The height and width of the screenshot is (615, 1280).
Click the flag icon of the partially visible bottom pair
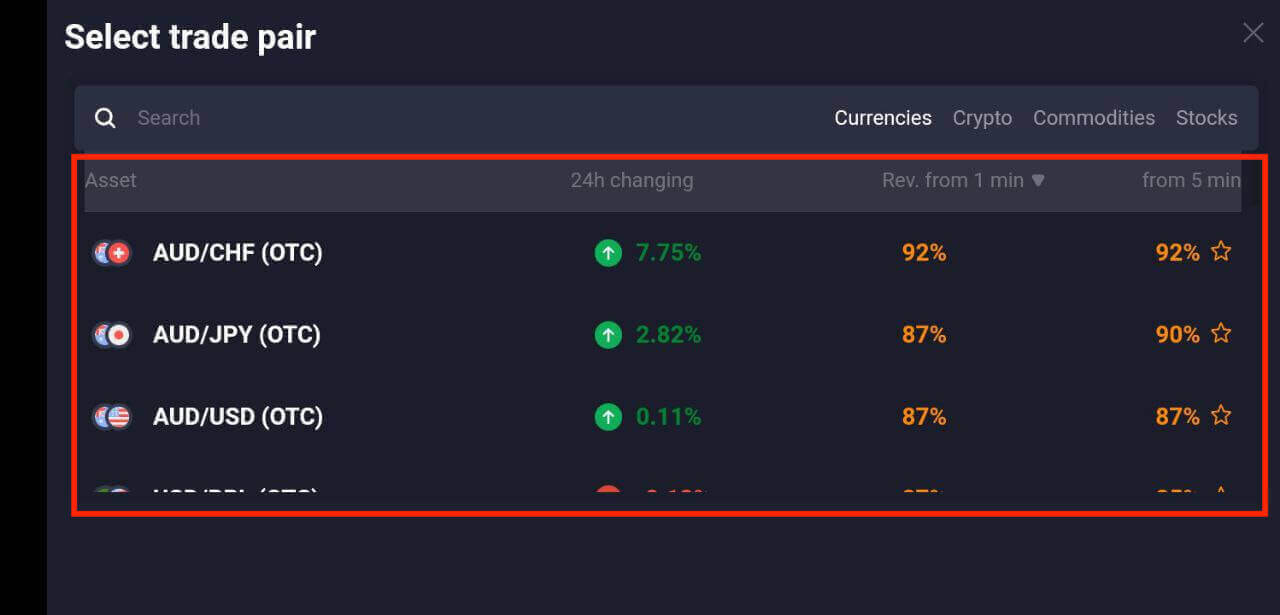coord(112,492)
